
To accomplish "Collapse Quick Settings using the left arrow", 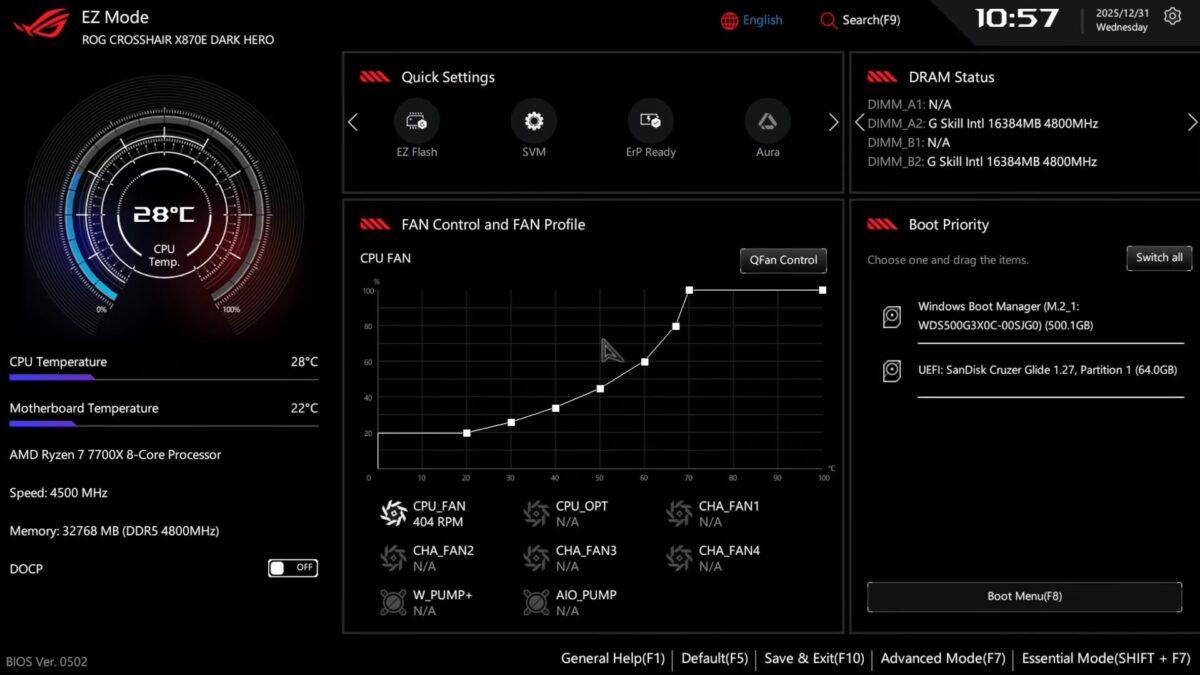I will pyautogui.click(x=352, y=121).
